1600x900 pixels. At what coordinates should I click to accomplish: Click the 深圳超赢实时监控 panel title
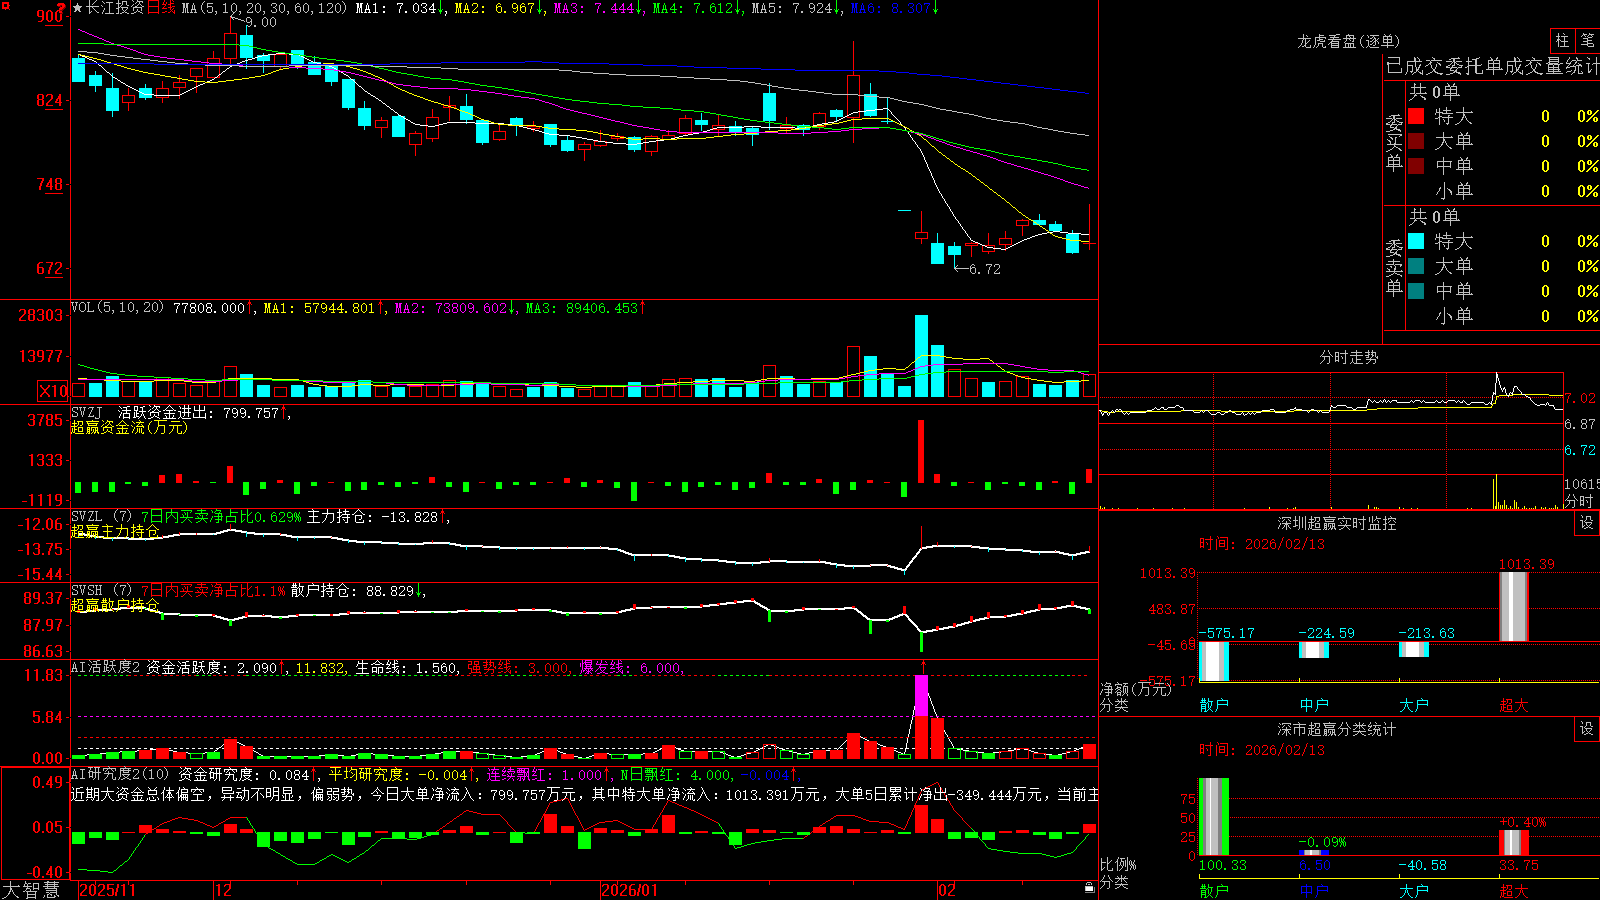[x=1336, y=523]
